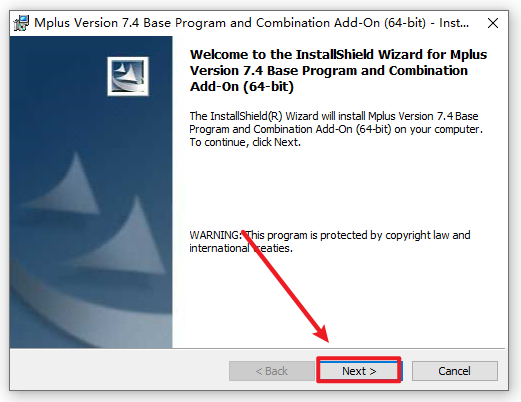Click the bold Welcome to InstallShield heading
The width and height of the screenshot is (521, 402).
tap(338, 70)
